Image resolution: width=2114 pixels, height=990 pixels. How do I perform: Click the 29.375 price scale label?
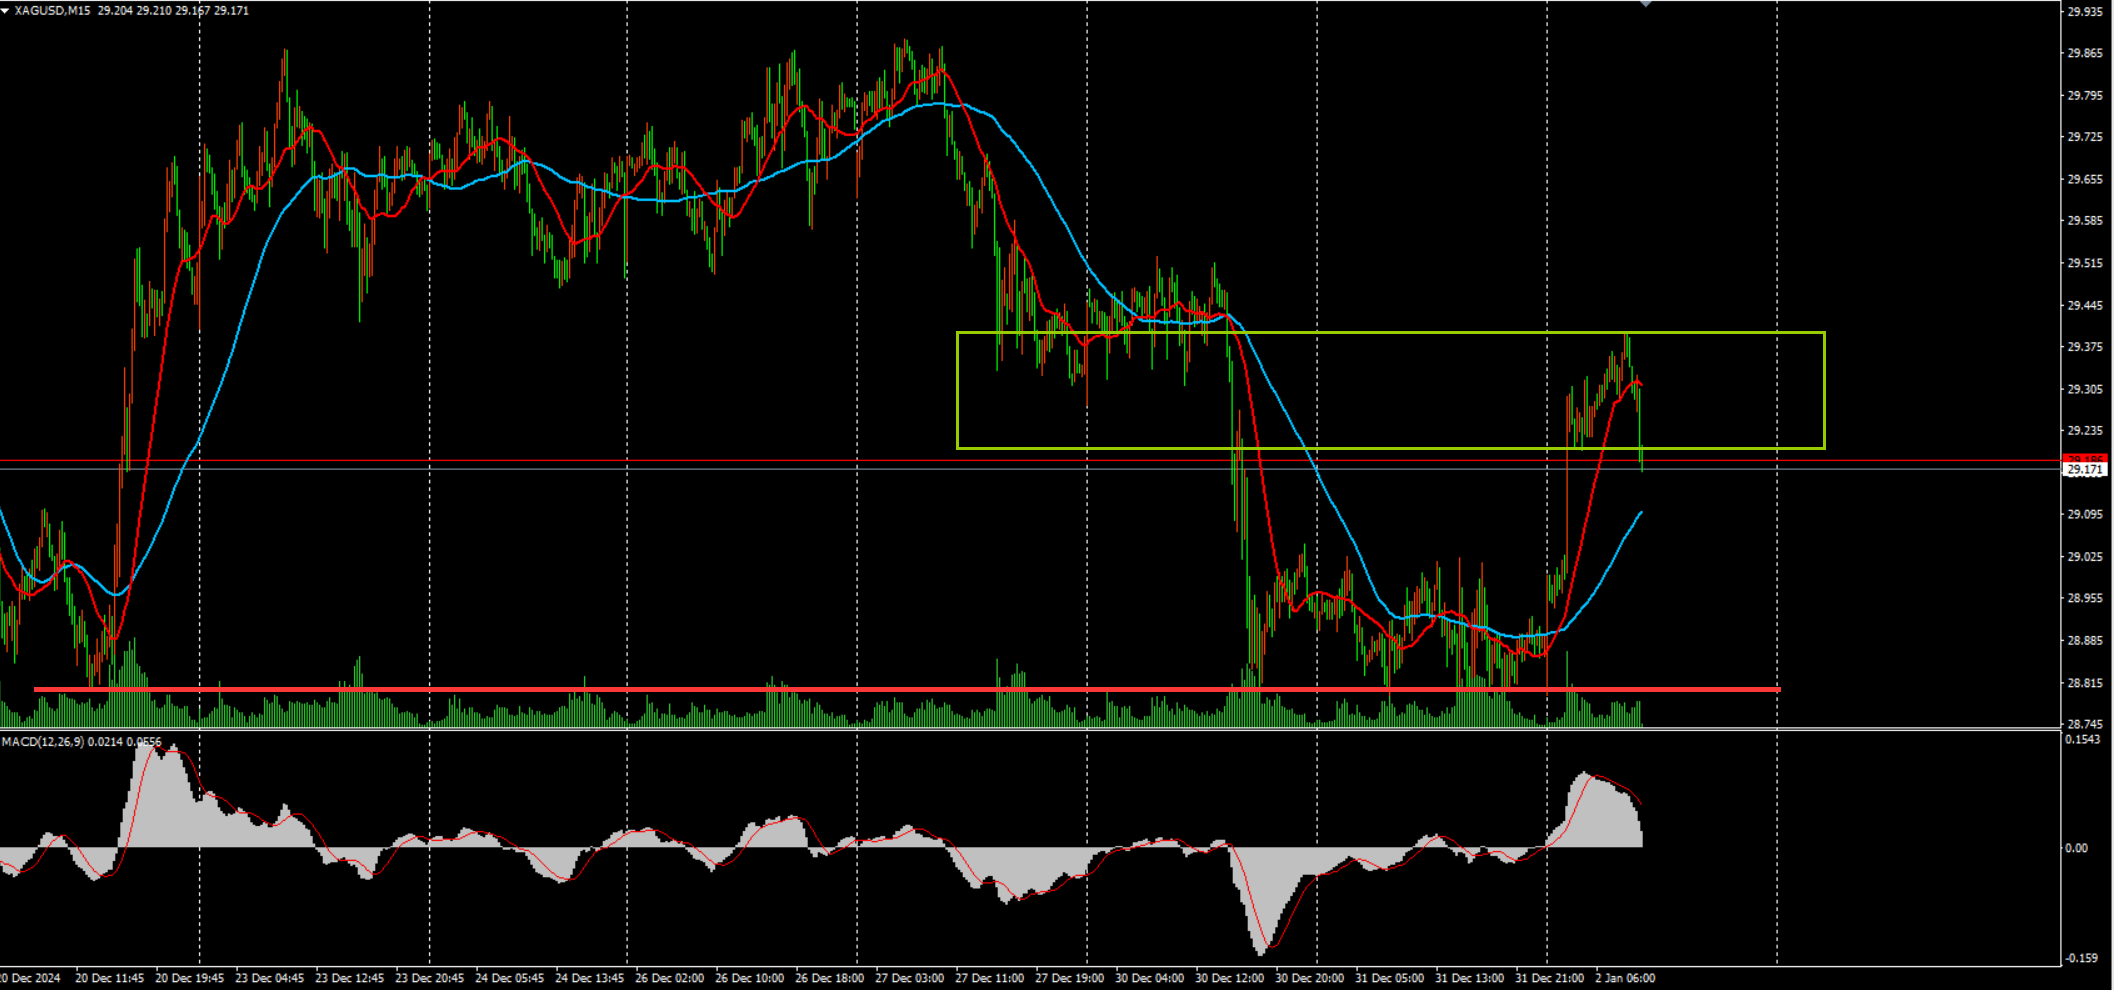(x=2085, y=346)
